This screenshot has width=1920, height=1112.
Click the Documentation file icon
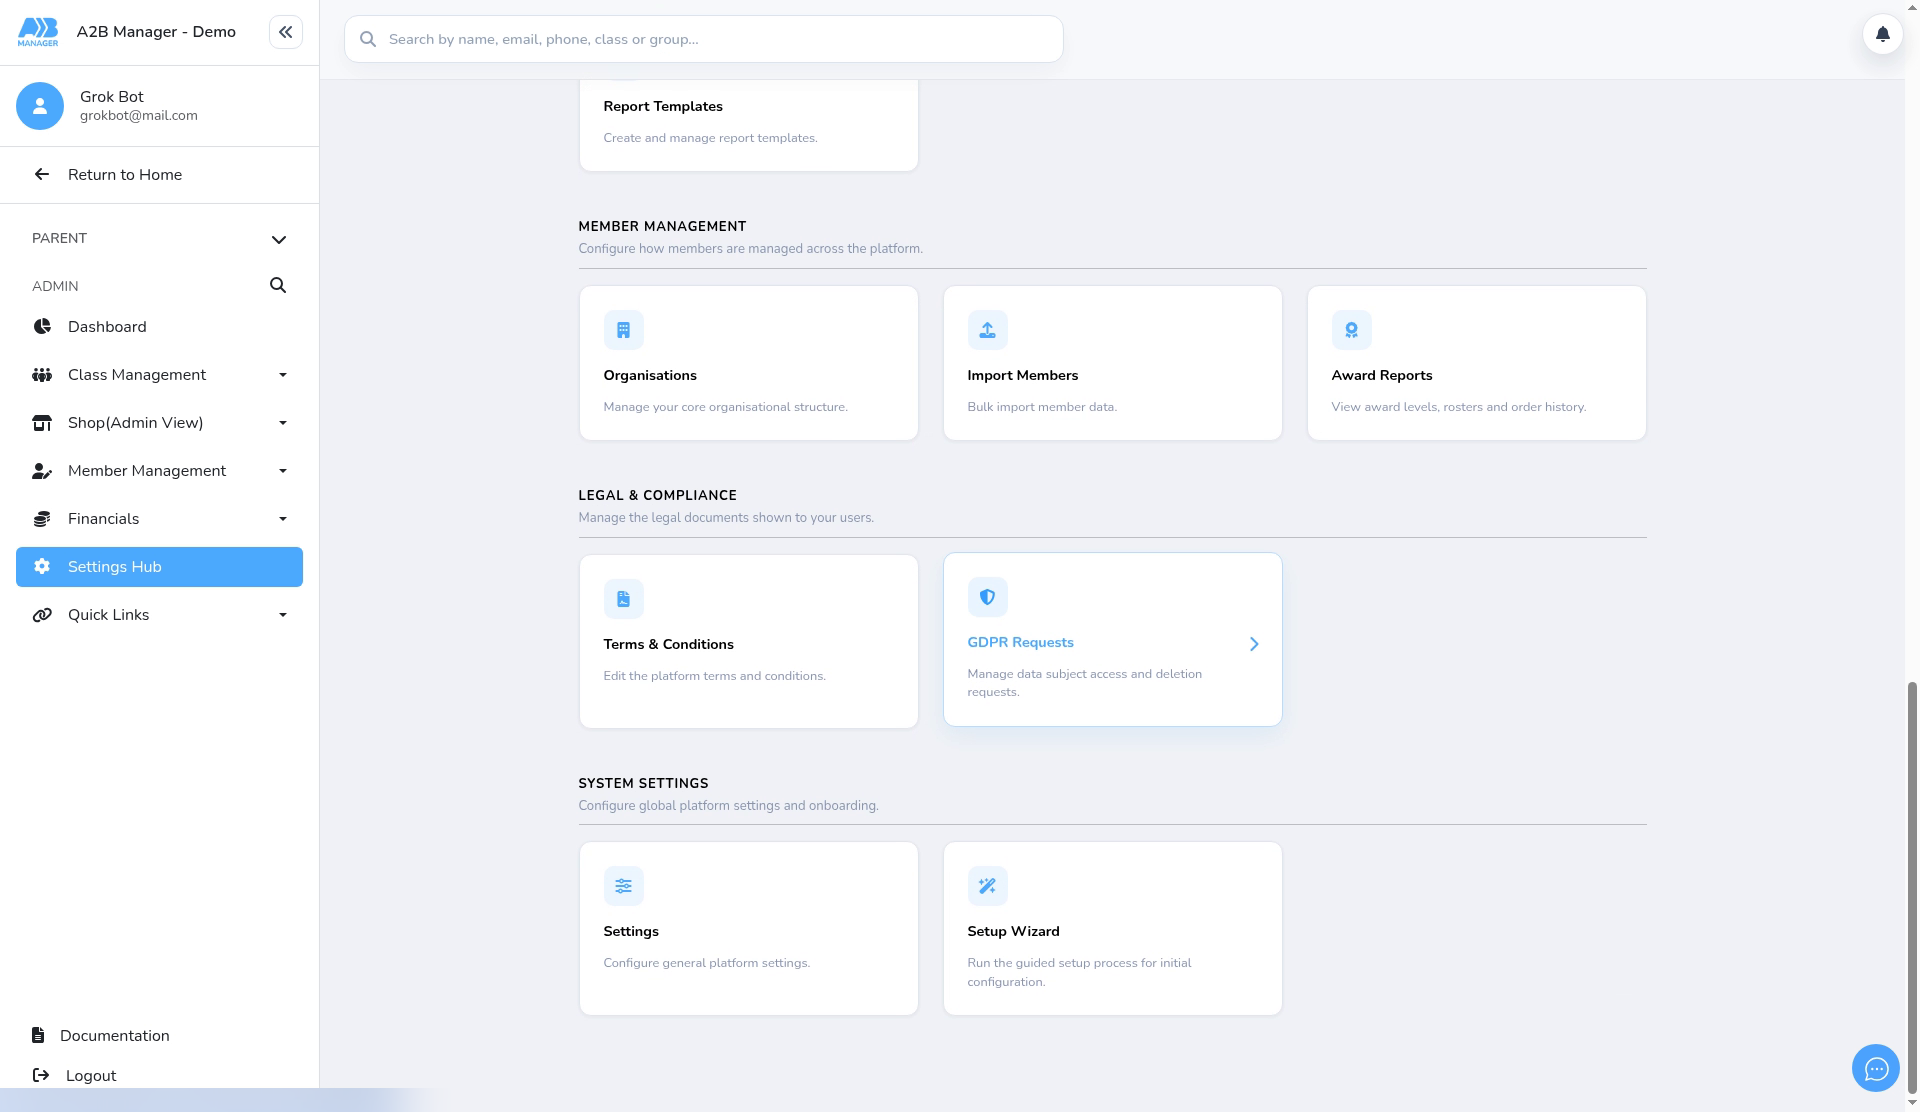(x=38, y=1035)
